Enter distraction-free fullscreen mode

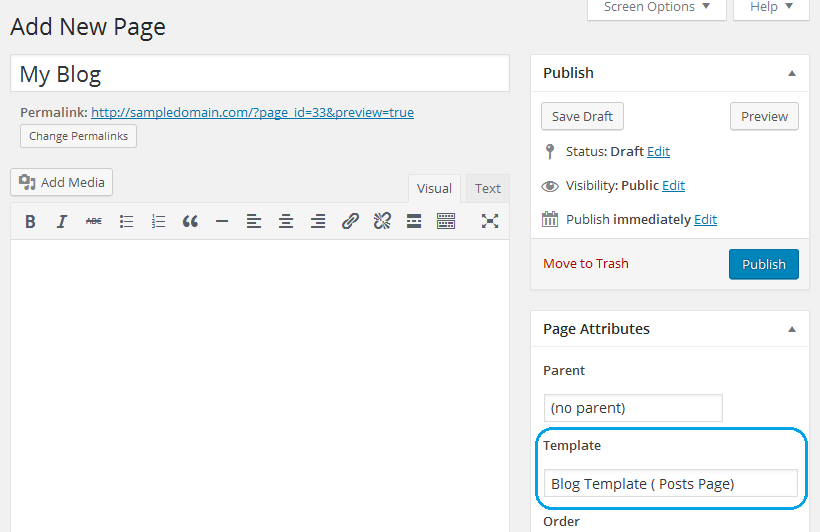point(490,221)
